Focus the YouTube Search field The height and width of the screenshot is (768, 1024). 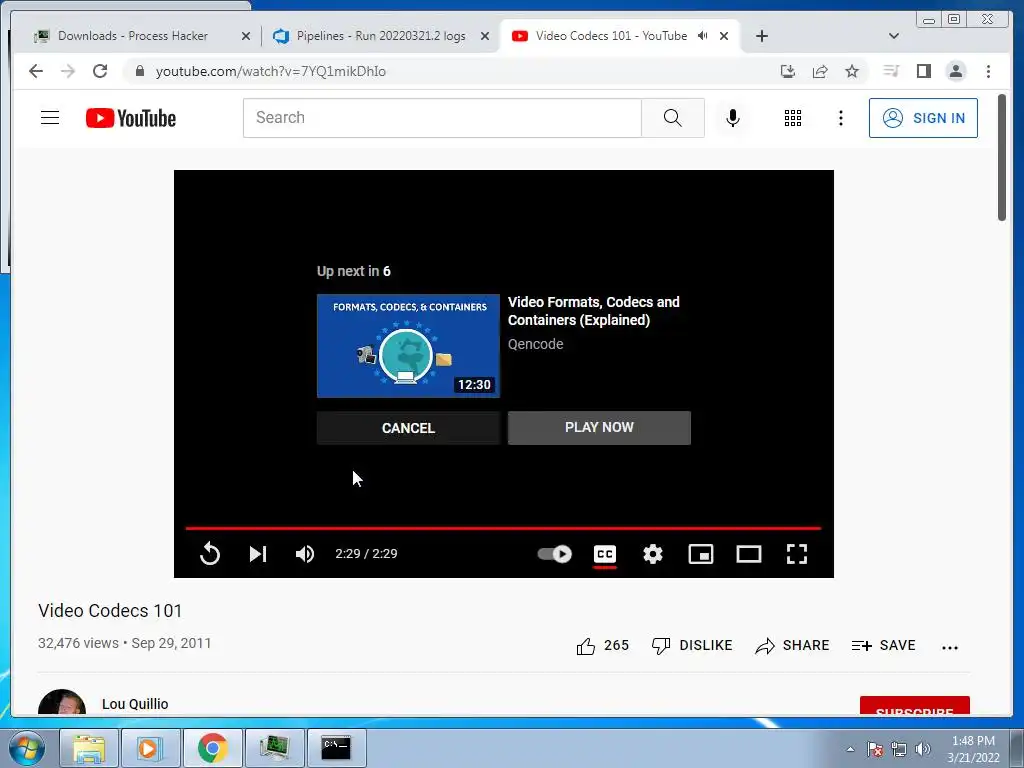442,118
